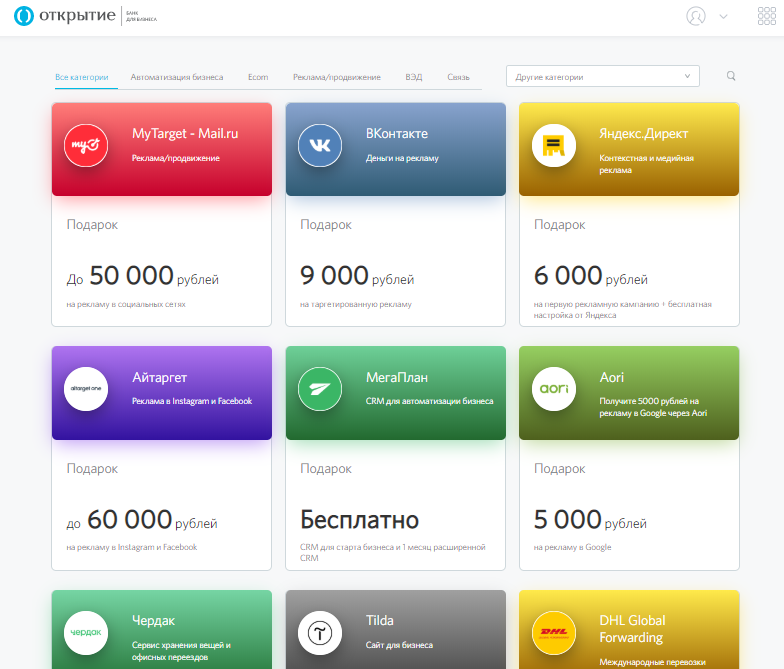This screenshot has width=784, height=669.
Task: Expand the profile menu chevron
Action: [723, 16]
